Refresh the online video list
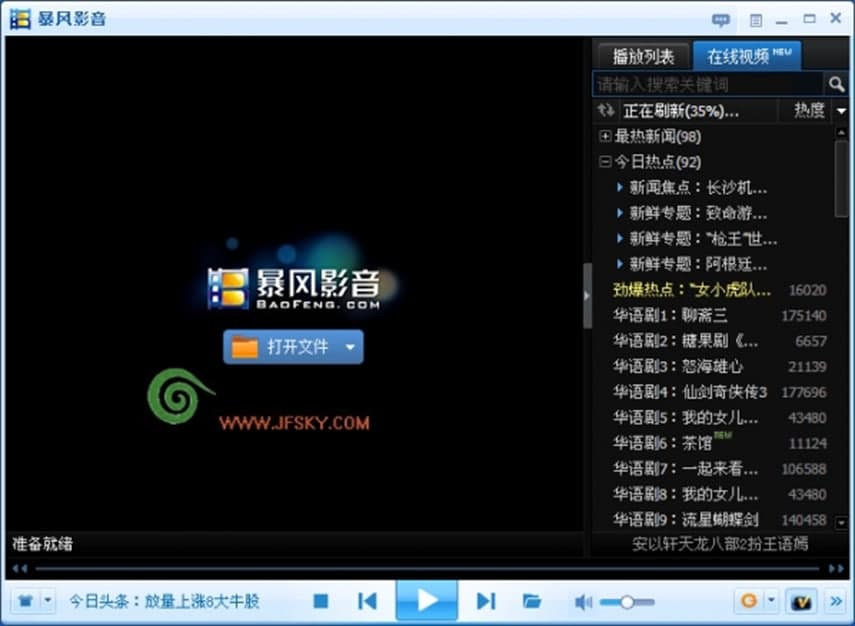Screen dimensions: 855x626 (x=606, y=112)
